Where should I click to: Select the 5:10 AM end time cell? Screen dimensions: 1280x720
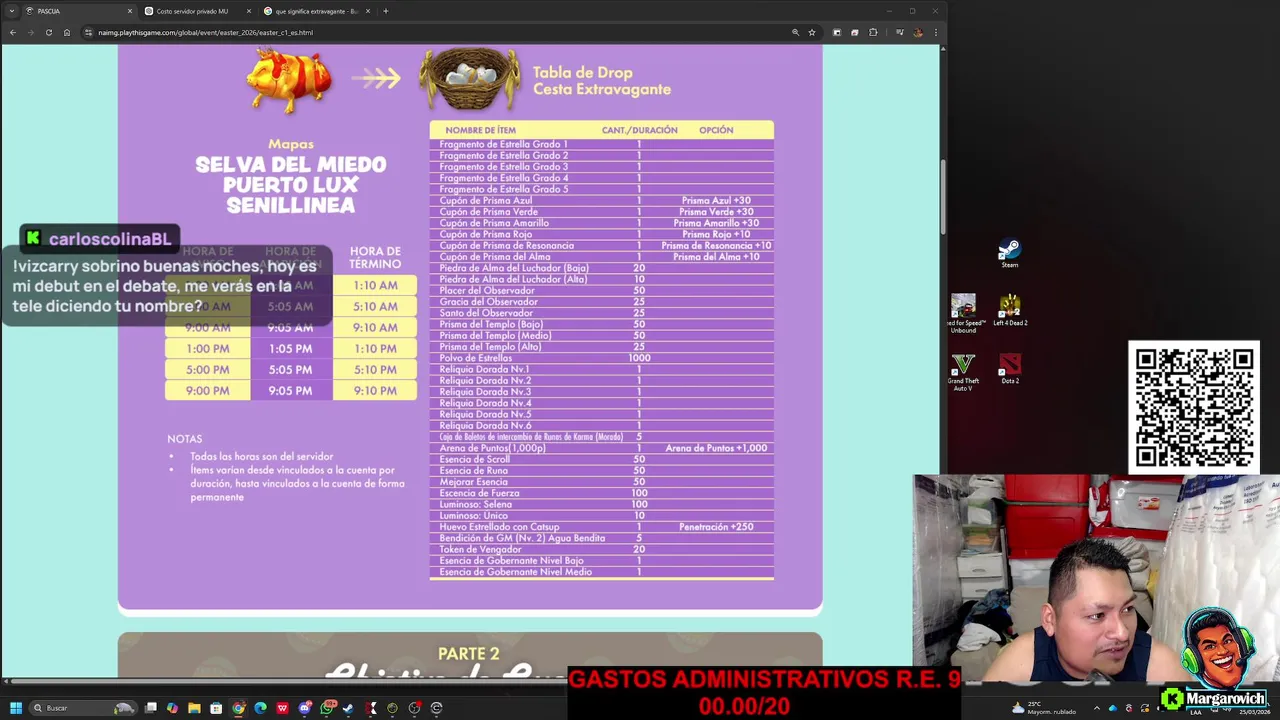[375, 306]
